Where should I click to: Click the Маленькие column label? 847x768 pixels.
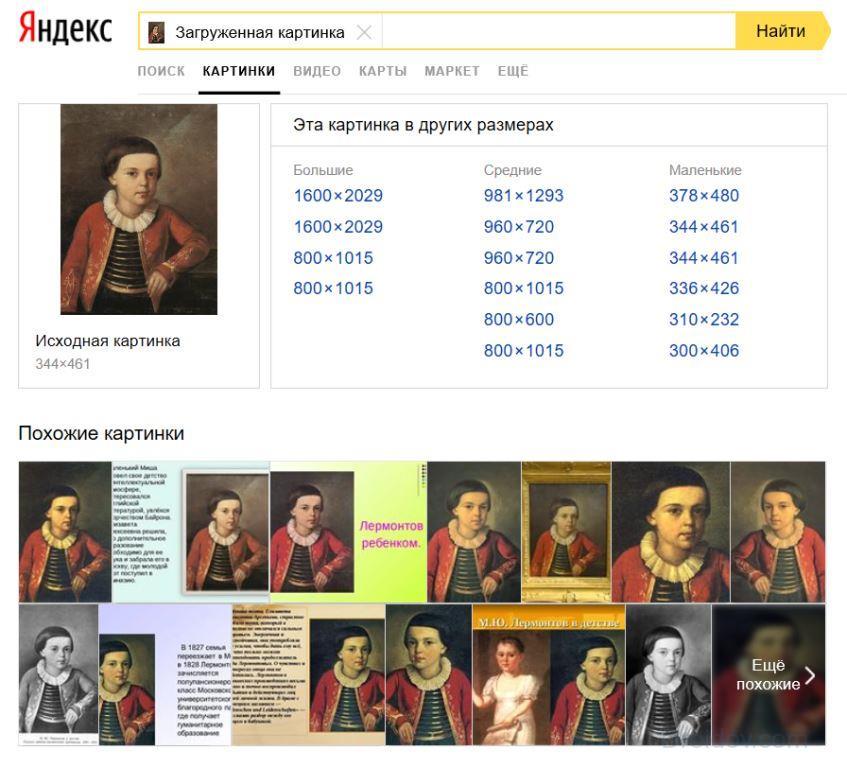[x=705, y=170]
